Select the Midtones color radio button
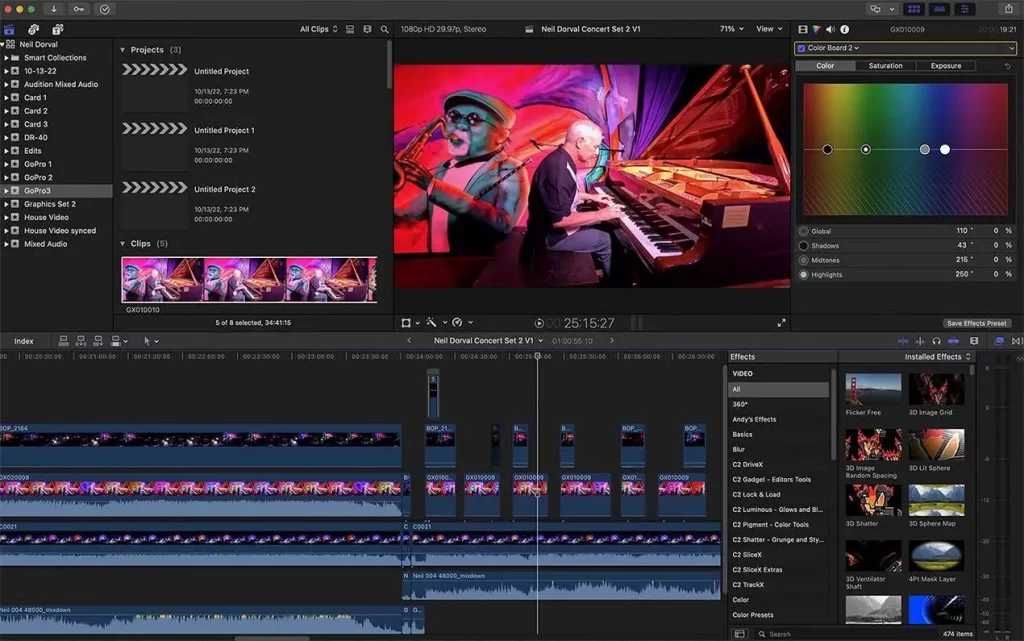Viewport: 1024px width, 641px height. [804, 260]
